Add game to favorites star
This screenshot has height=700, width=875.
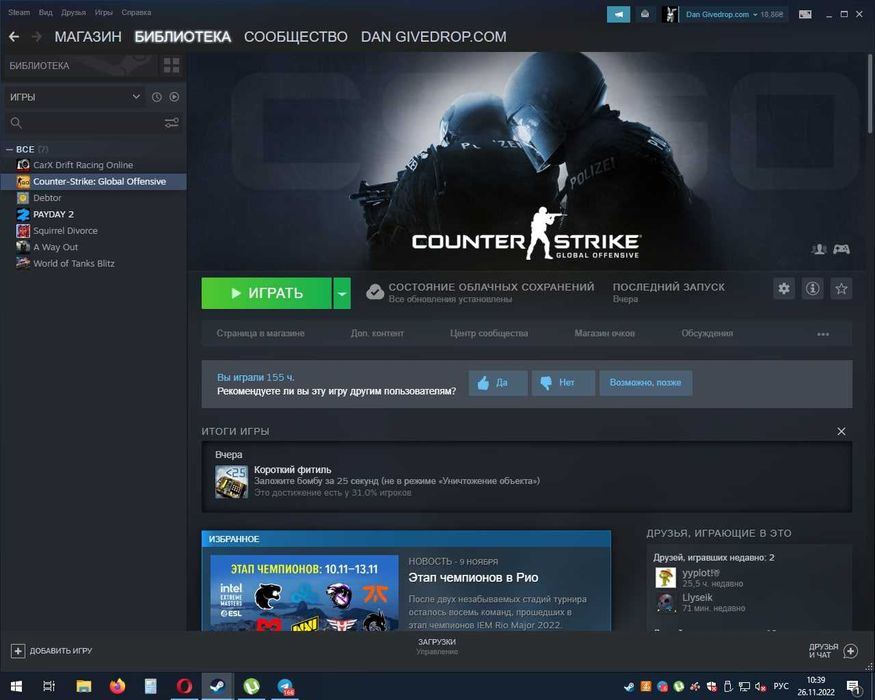pyautogui.click(x=842, y=289)
